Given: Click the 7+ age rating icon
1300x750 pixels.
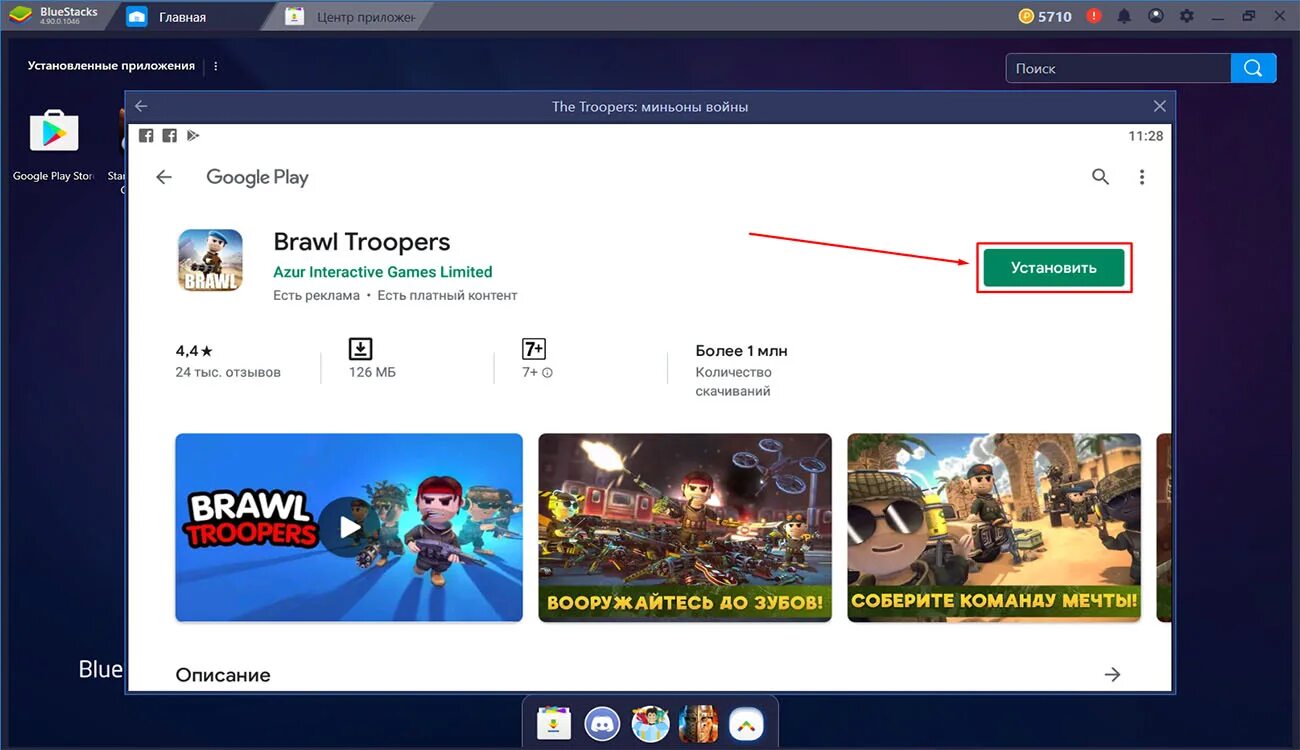Looking at the screenshot, I should (x=534, y=349).
